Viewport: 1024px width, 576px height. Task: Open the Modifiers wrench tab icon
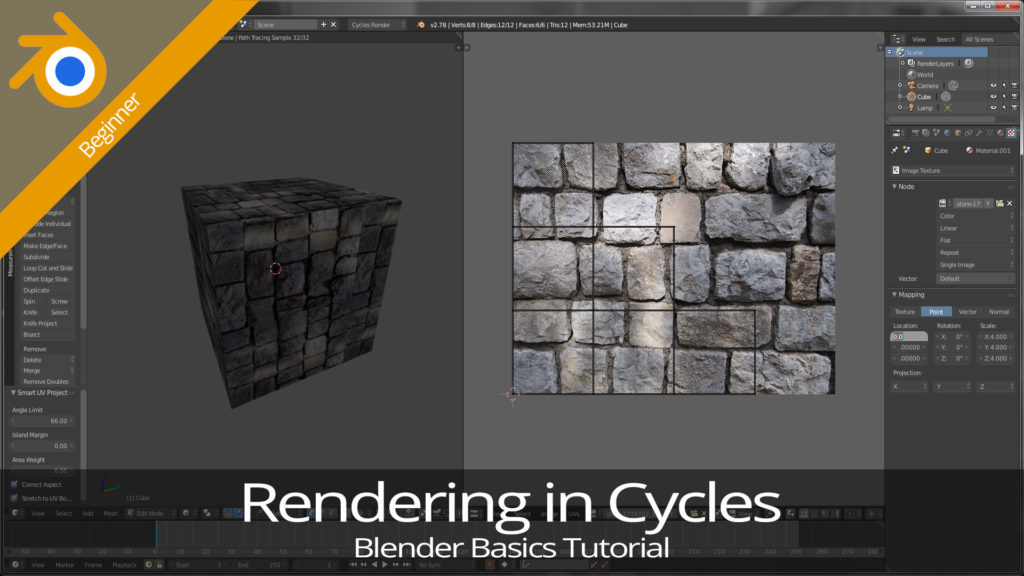click(979, 133)
